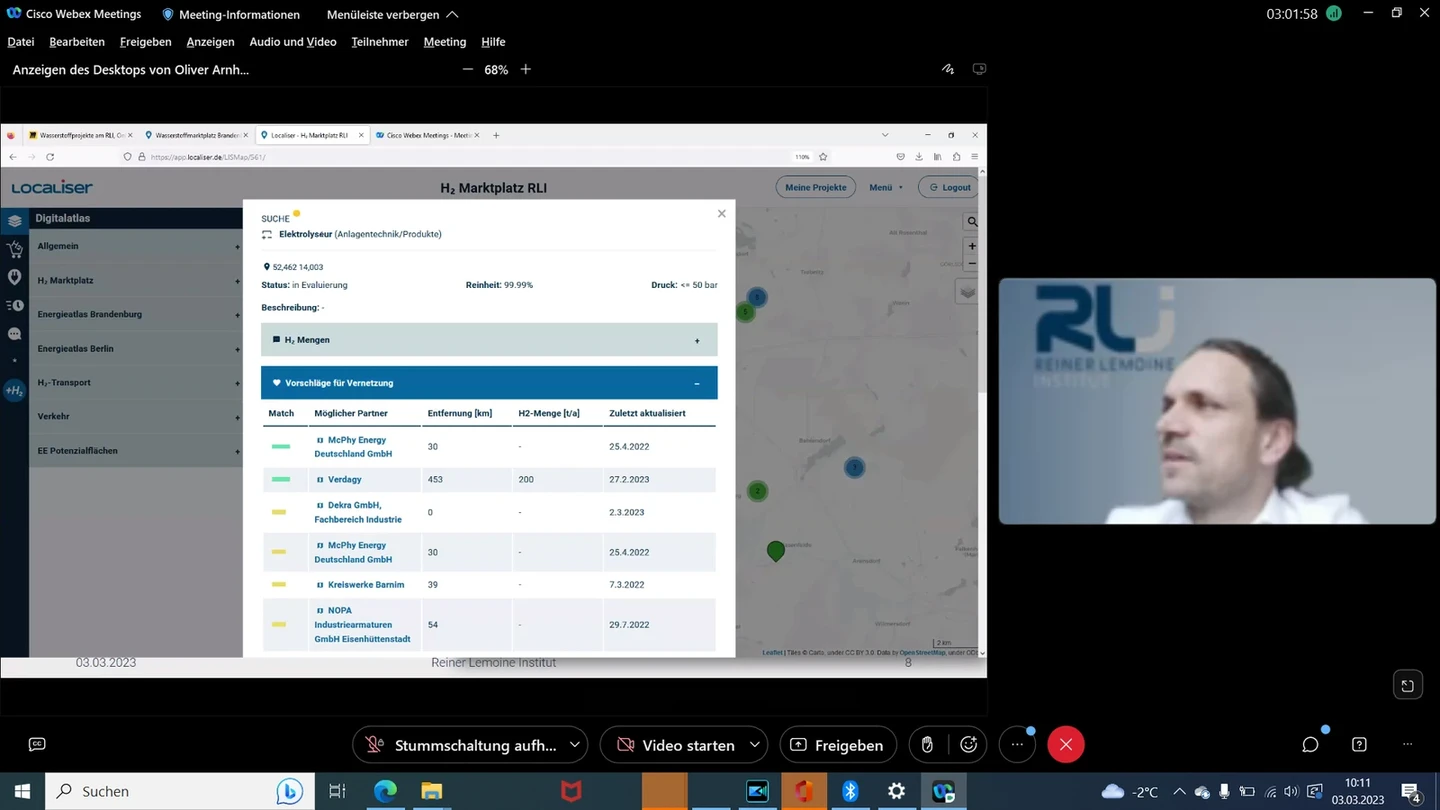Reload the shared Firefox page
The width and height of the screenshot is (1440, 810).
click(50, 157)
